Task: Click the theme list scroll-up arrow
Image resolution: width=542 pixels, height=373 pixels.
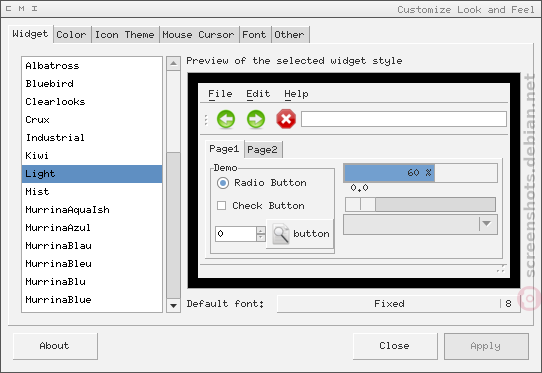Action: tap(173, 63)
